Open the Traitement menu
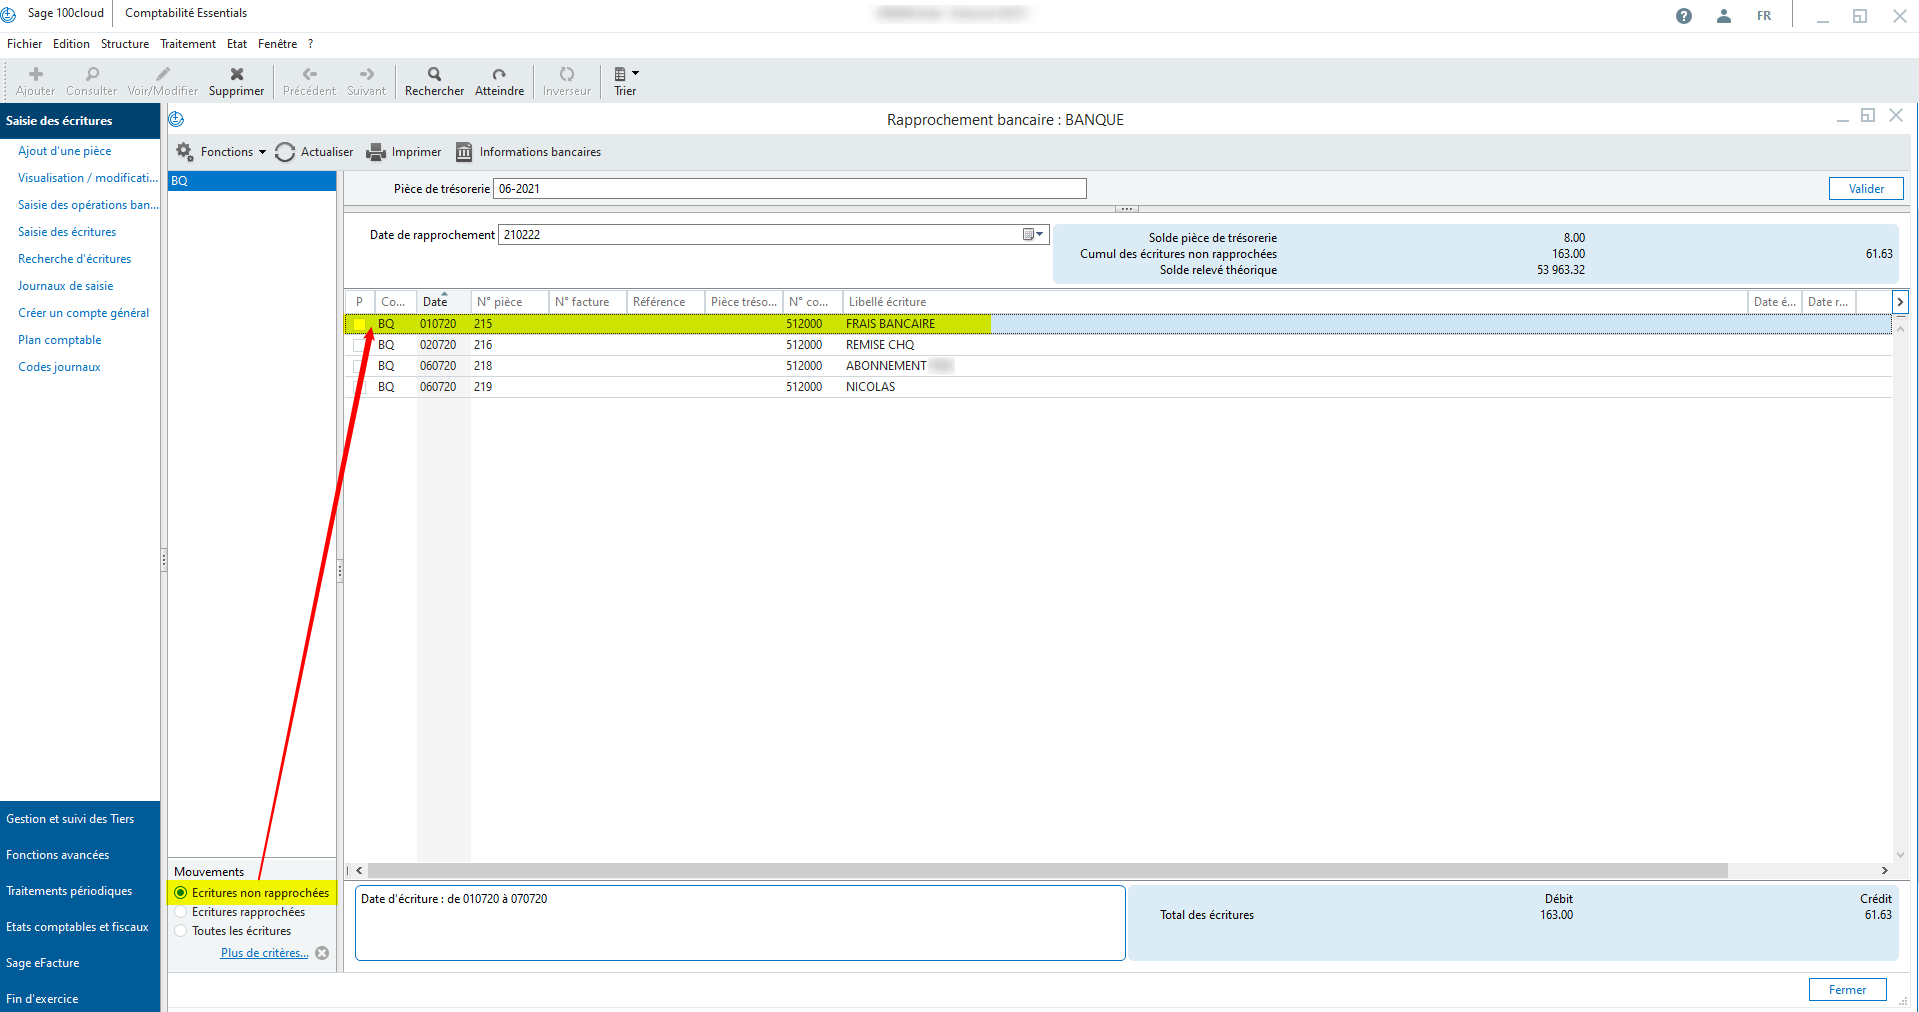 (x=188, y=44)
